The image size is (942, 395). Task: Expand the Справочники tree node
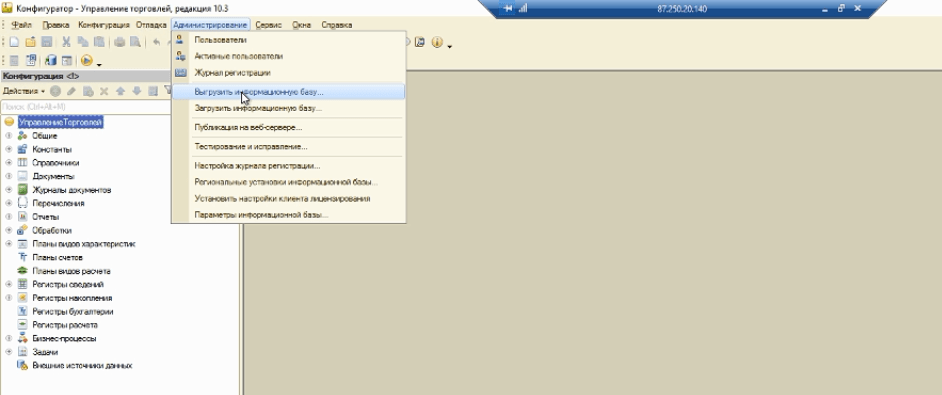point(8,163)
